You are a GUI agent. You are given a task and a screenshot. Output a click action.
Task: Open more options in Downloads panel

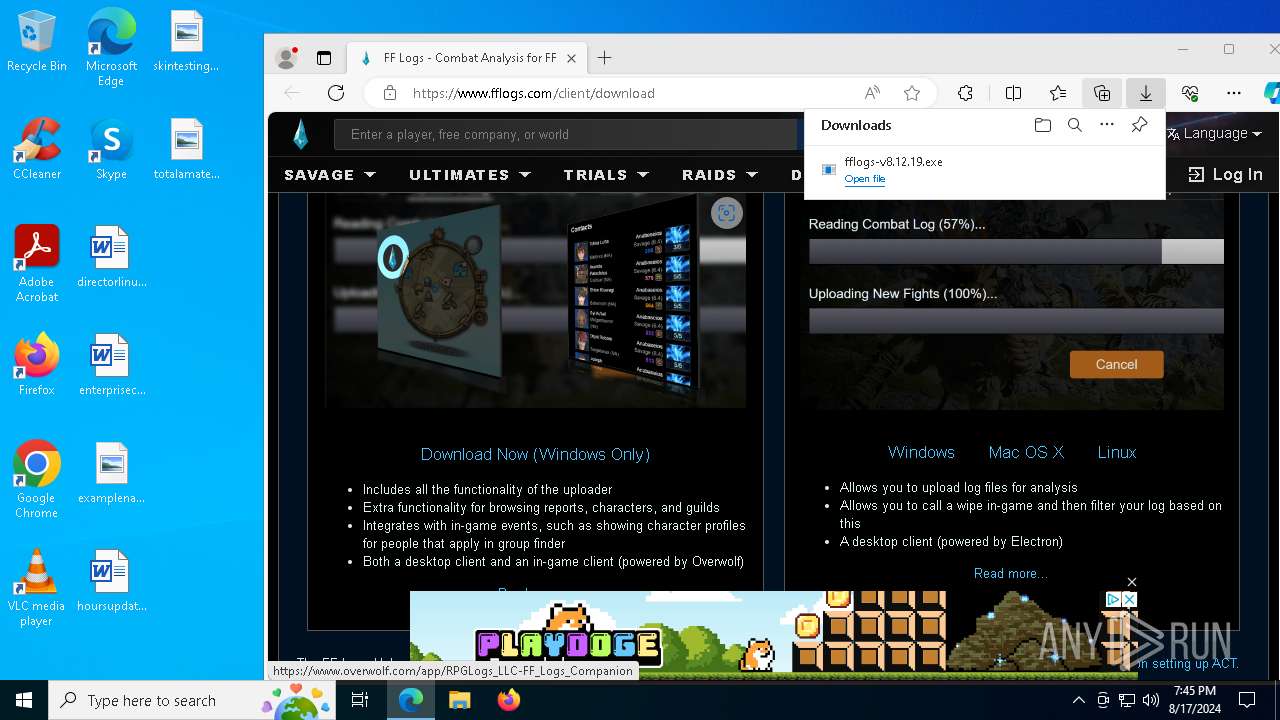click(1107, 125)
